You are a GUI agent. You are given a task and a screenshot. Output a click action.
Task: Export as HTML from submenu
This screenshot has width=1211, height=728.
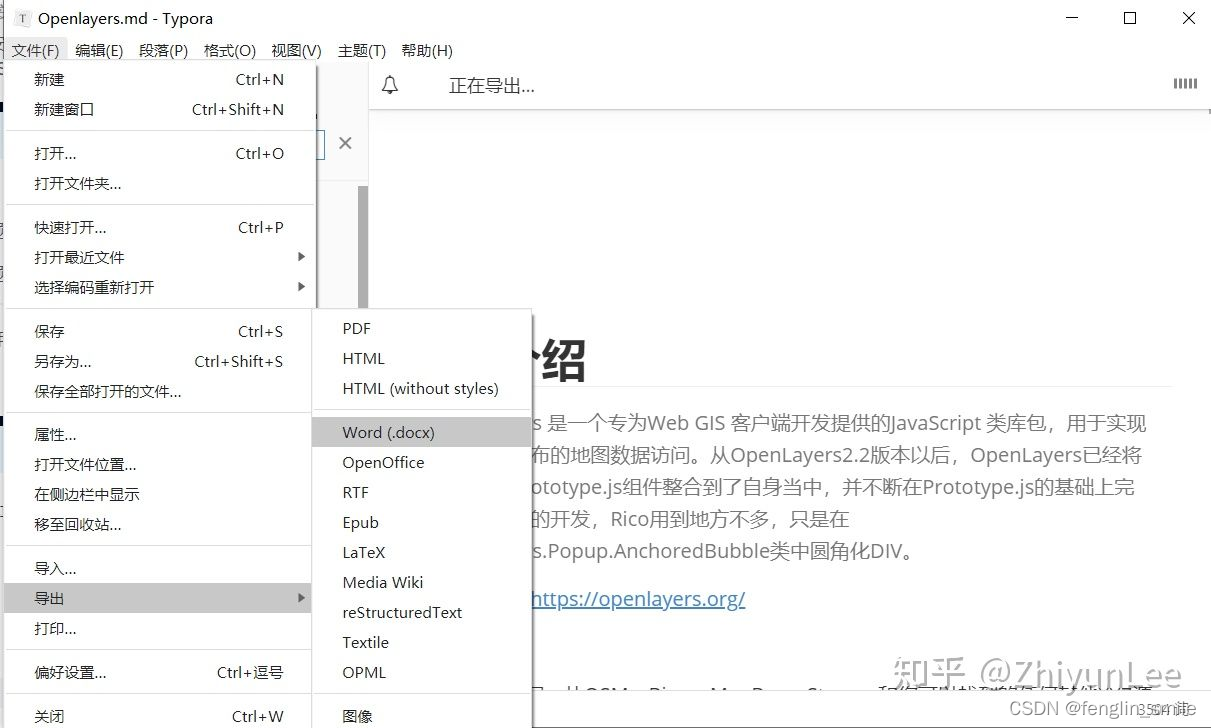(422, 358)
